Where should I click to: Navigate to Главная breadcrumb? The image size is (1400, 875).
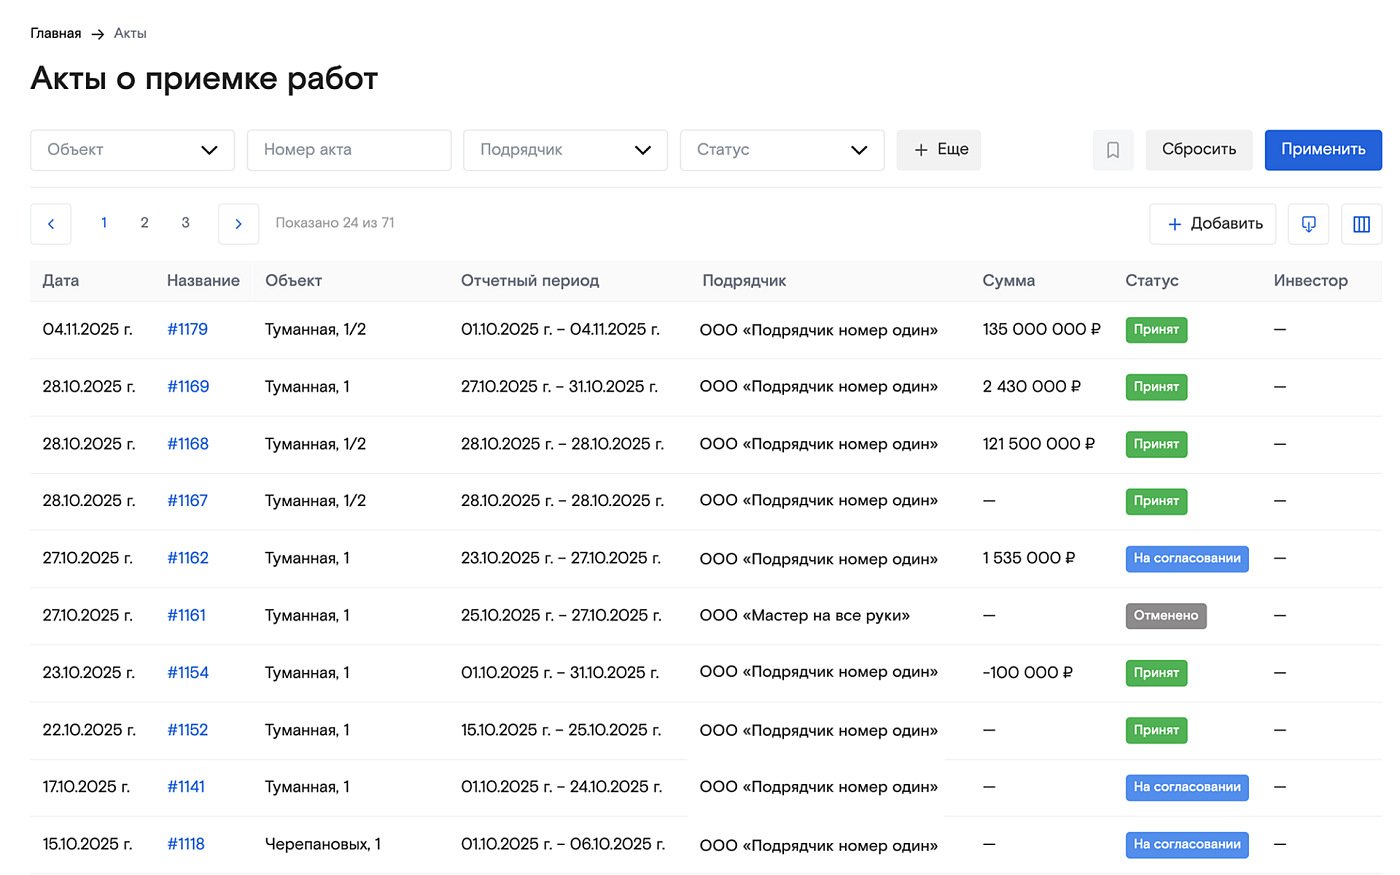tap(56, 33)
